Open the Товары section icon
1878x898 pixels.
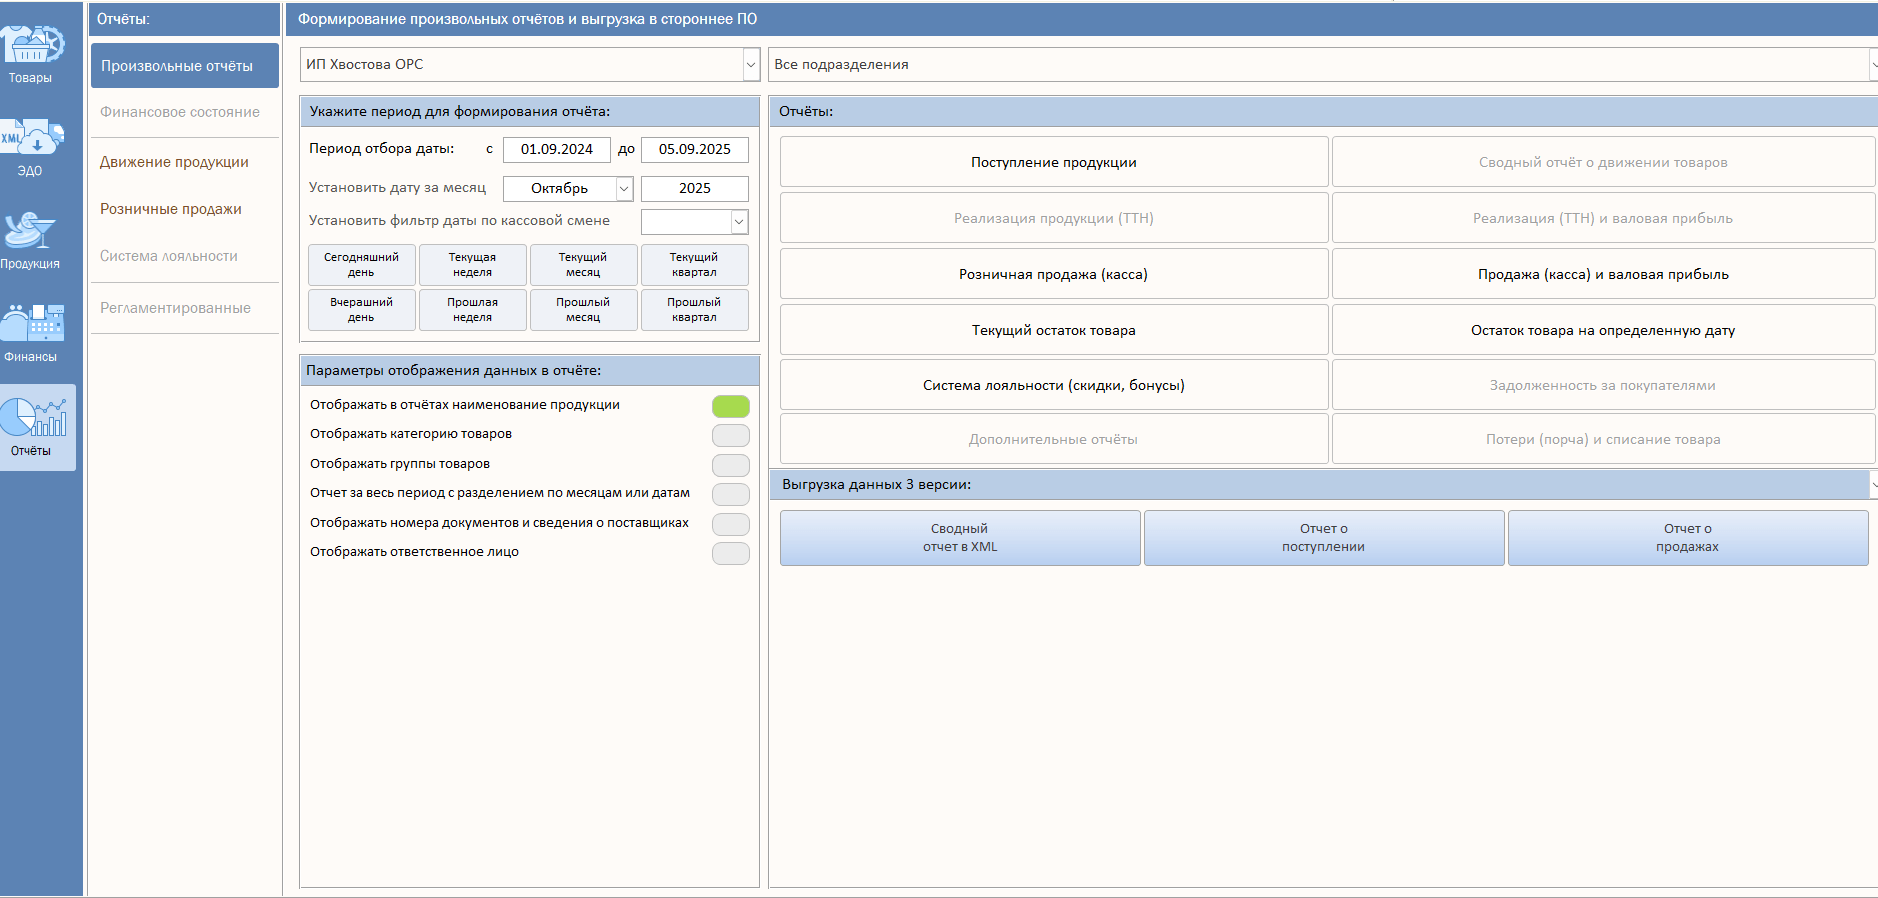31,52
